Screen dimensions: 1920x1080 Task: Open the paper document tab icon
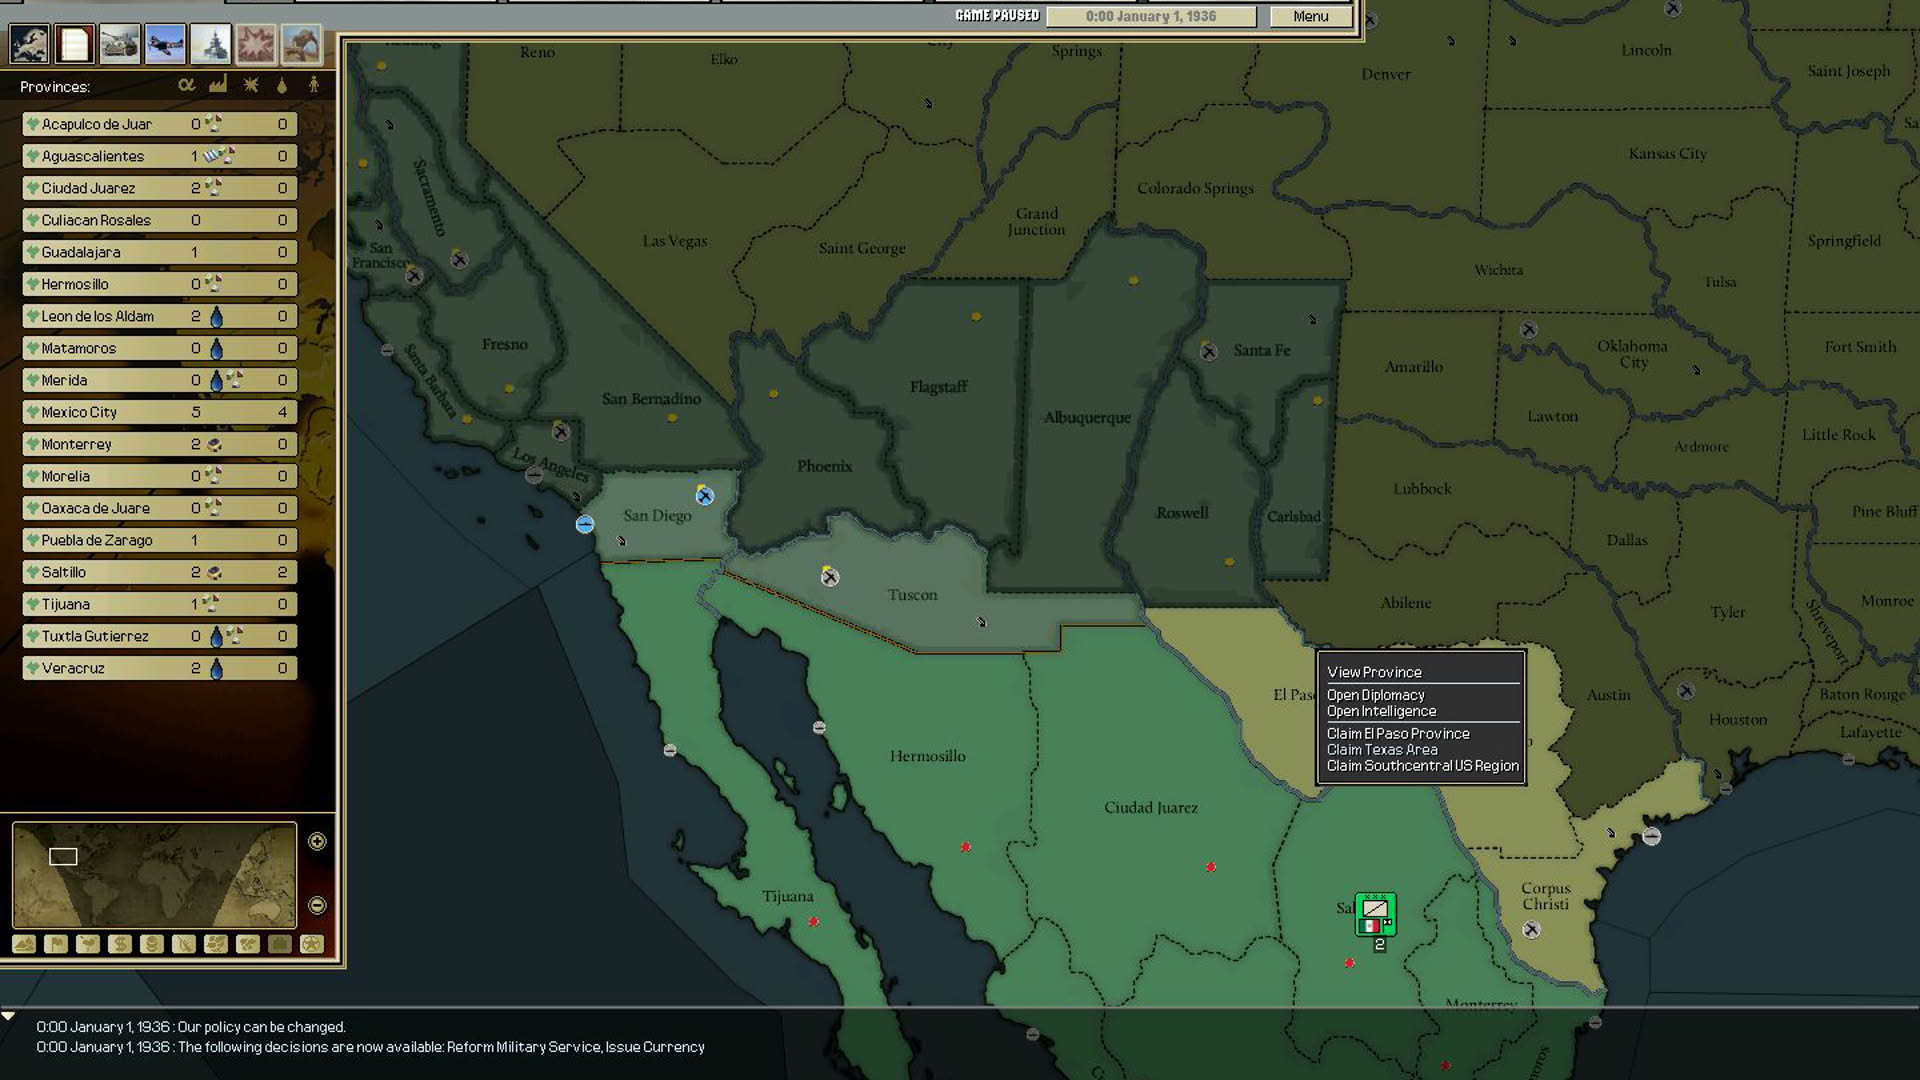point(75,44)
